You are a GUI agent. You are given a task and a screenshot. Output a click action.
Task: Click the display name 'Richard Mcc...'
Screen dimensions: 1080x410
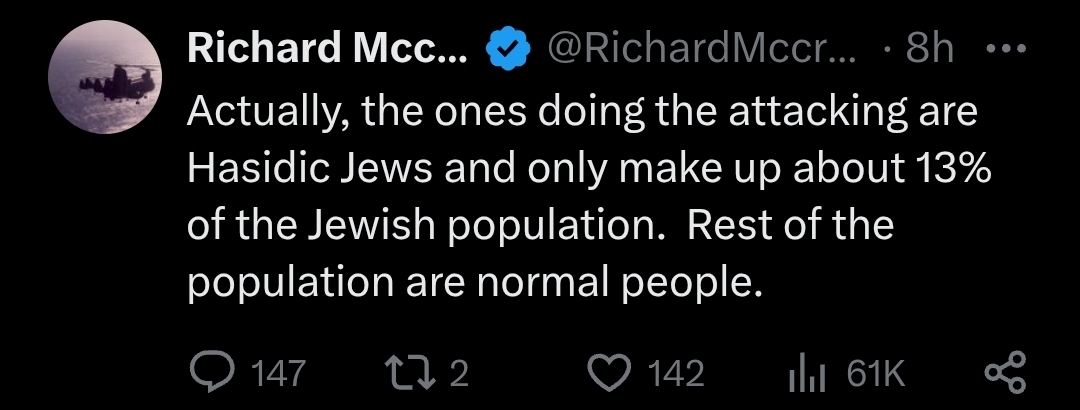326,48
